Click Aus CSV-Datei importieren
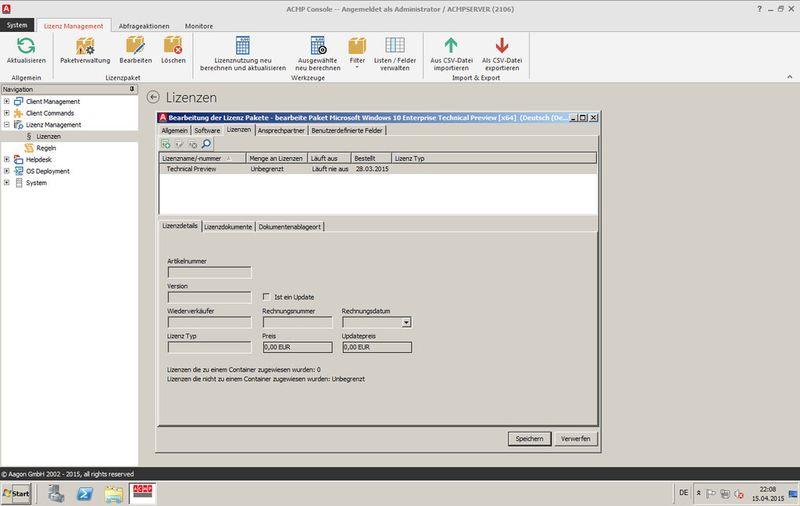Screen dimensions: 800x506 (451, 45)
